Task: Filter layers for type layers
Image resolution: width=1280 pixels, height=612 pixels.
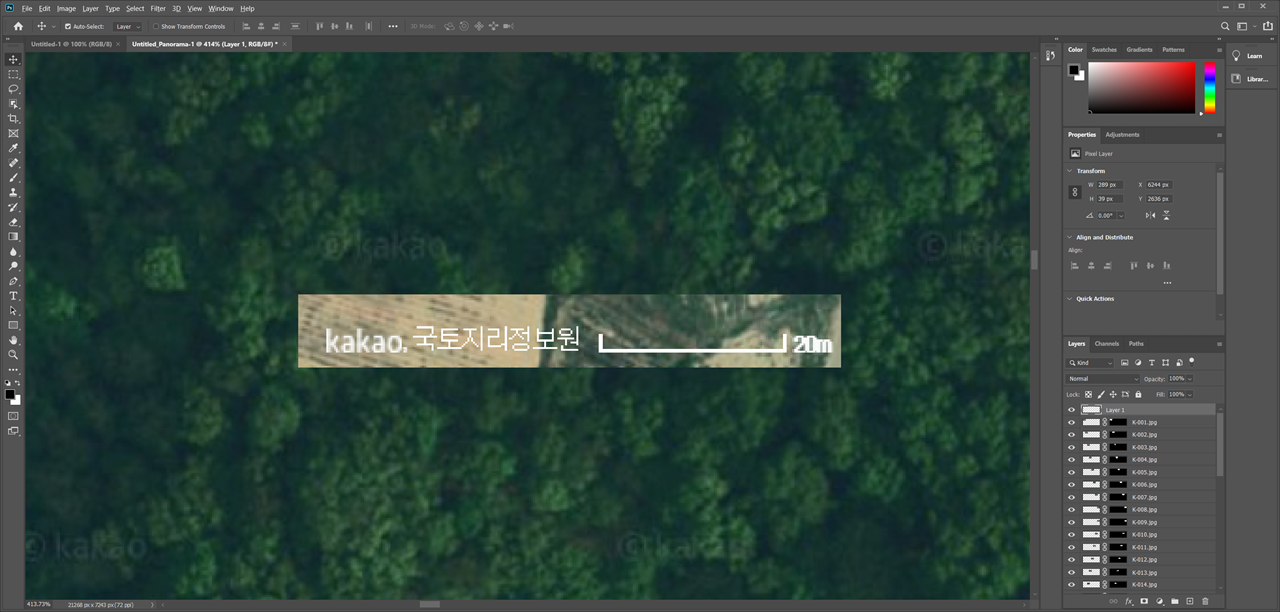Action: coord(1152,362)
